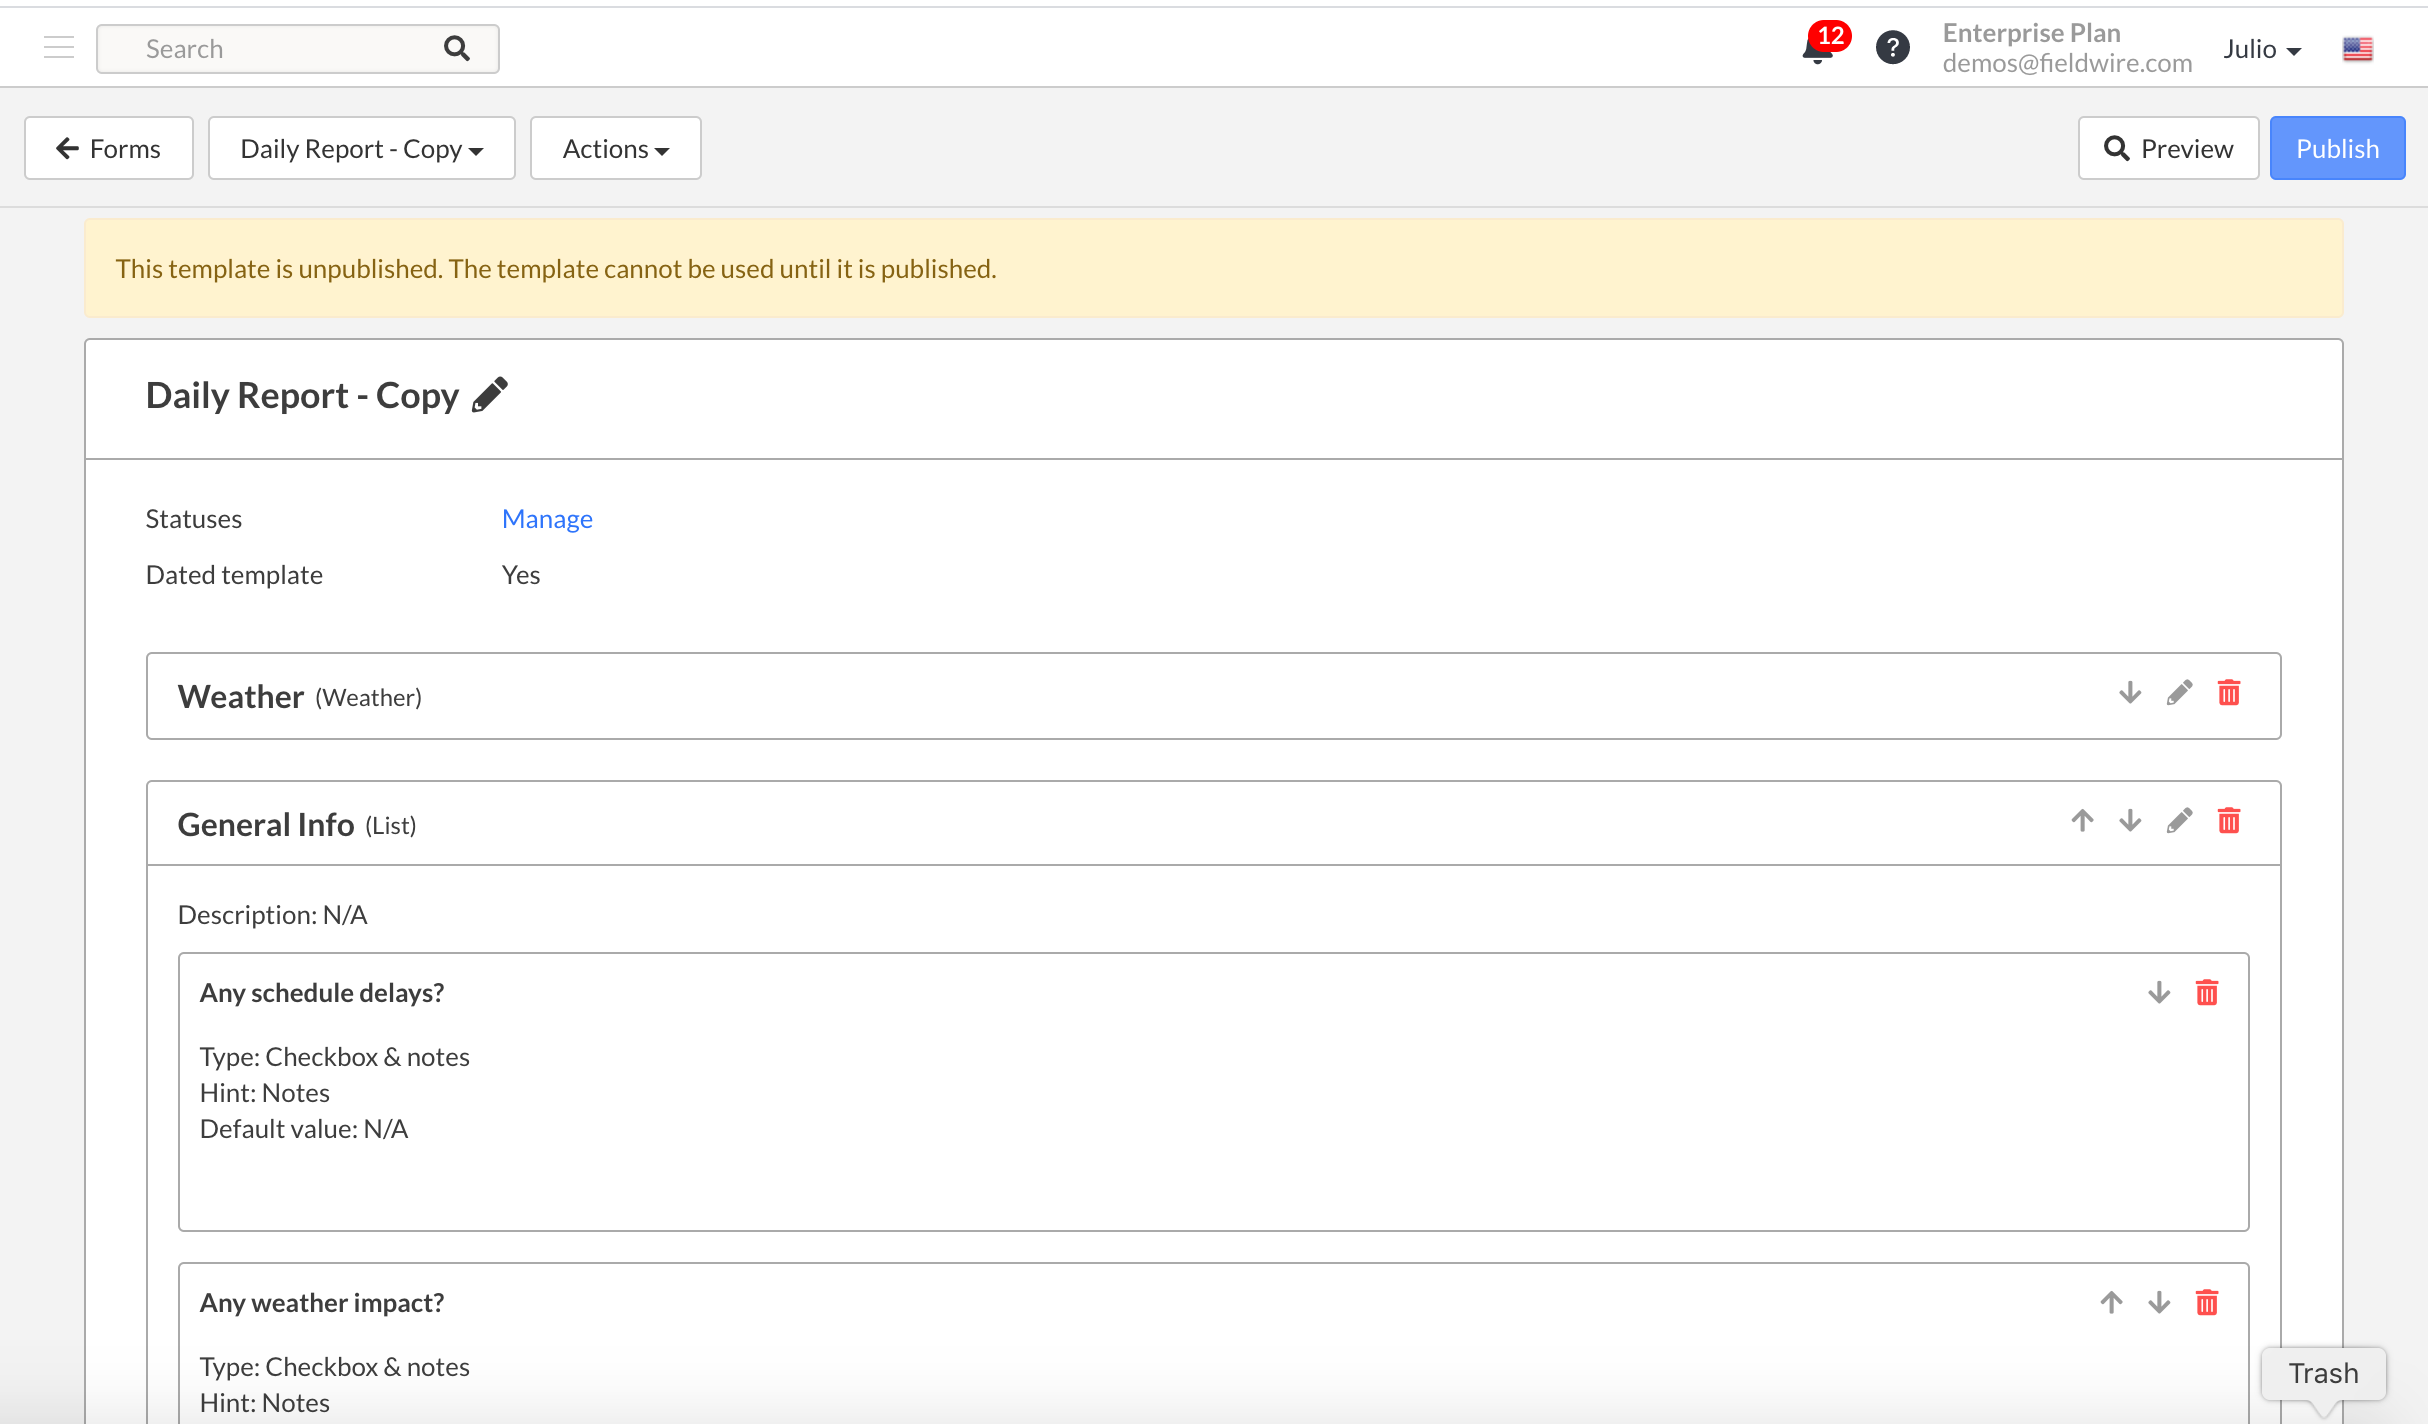Click the 'Default value: N/A' text
Viewport: 2428px width, 1424px height.
(304, 1128)
